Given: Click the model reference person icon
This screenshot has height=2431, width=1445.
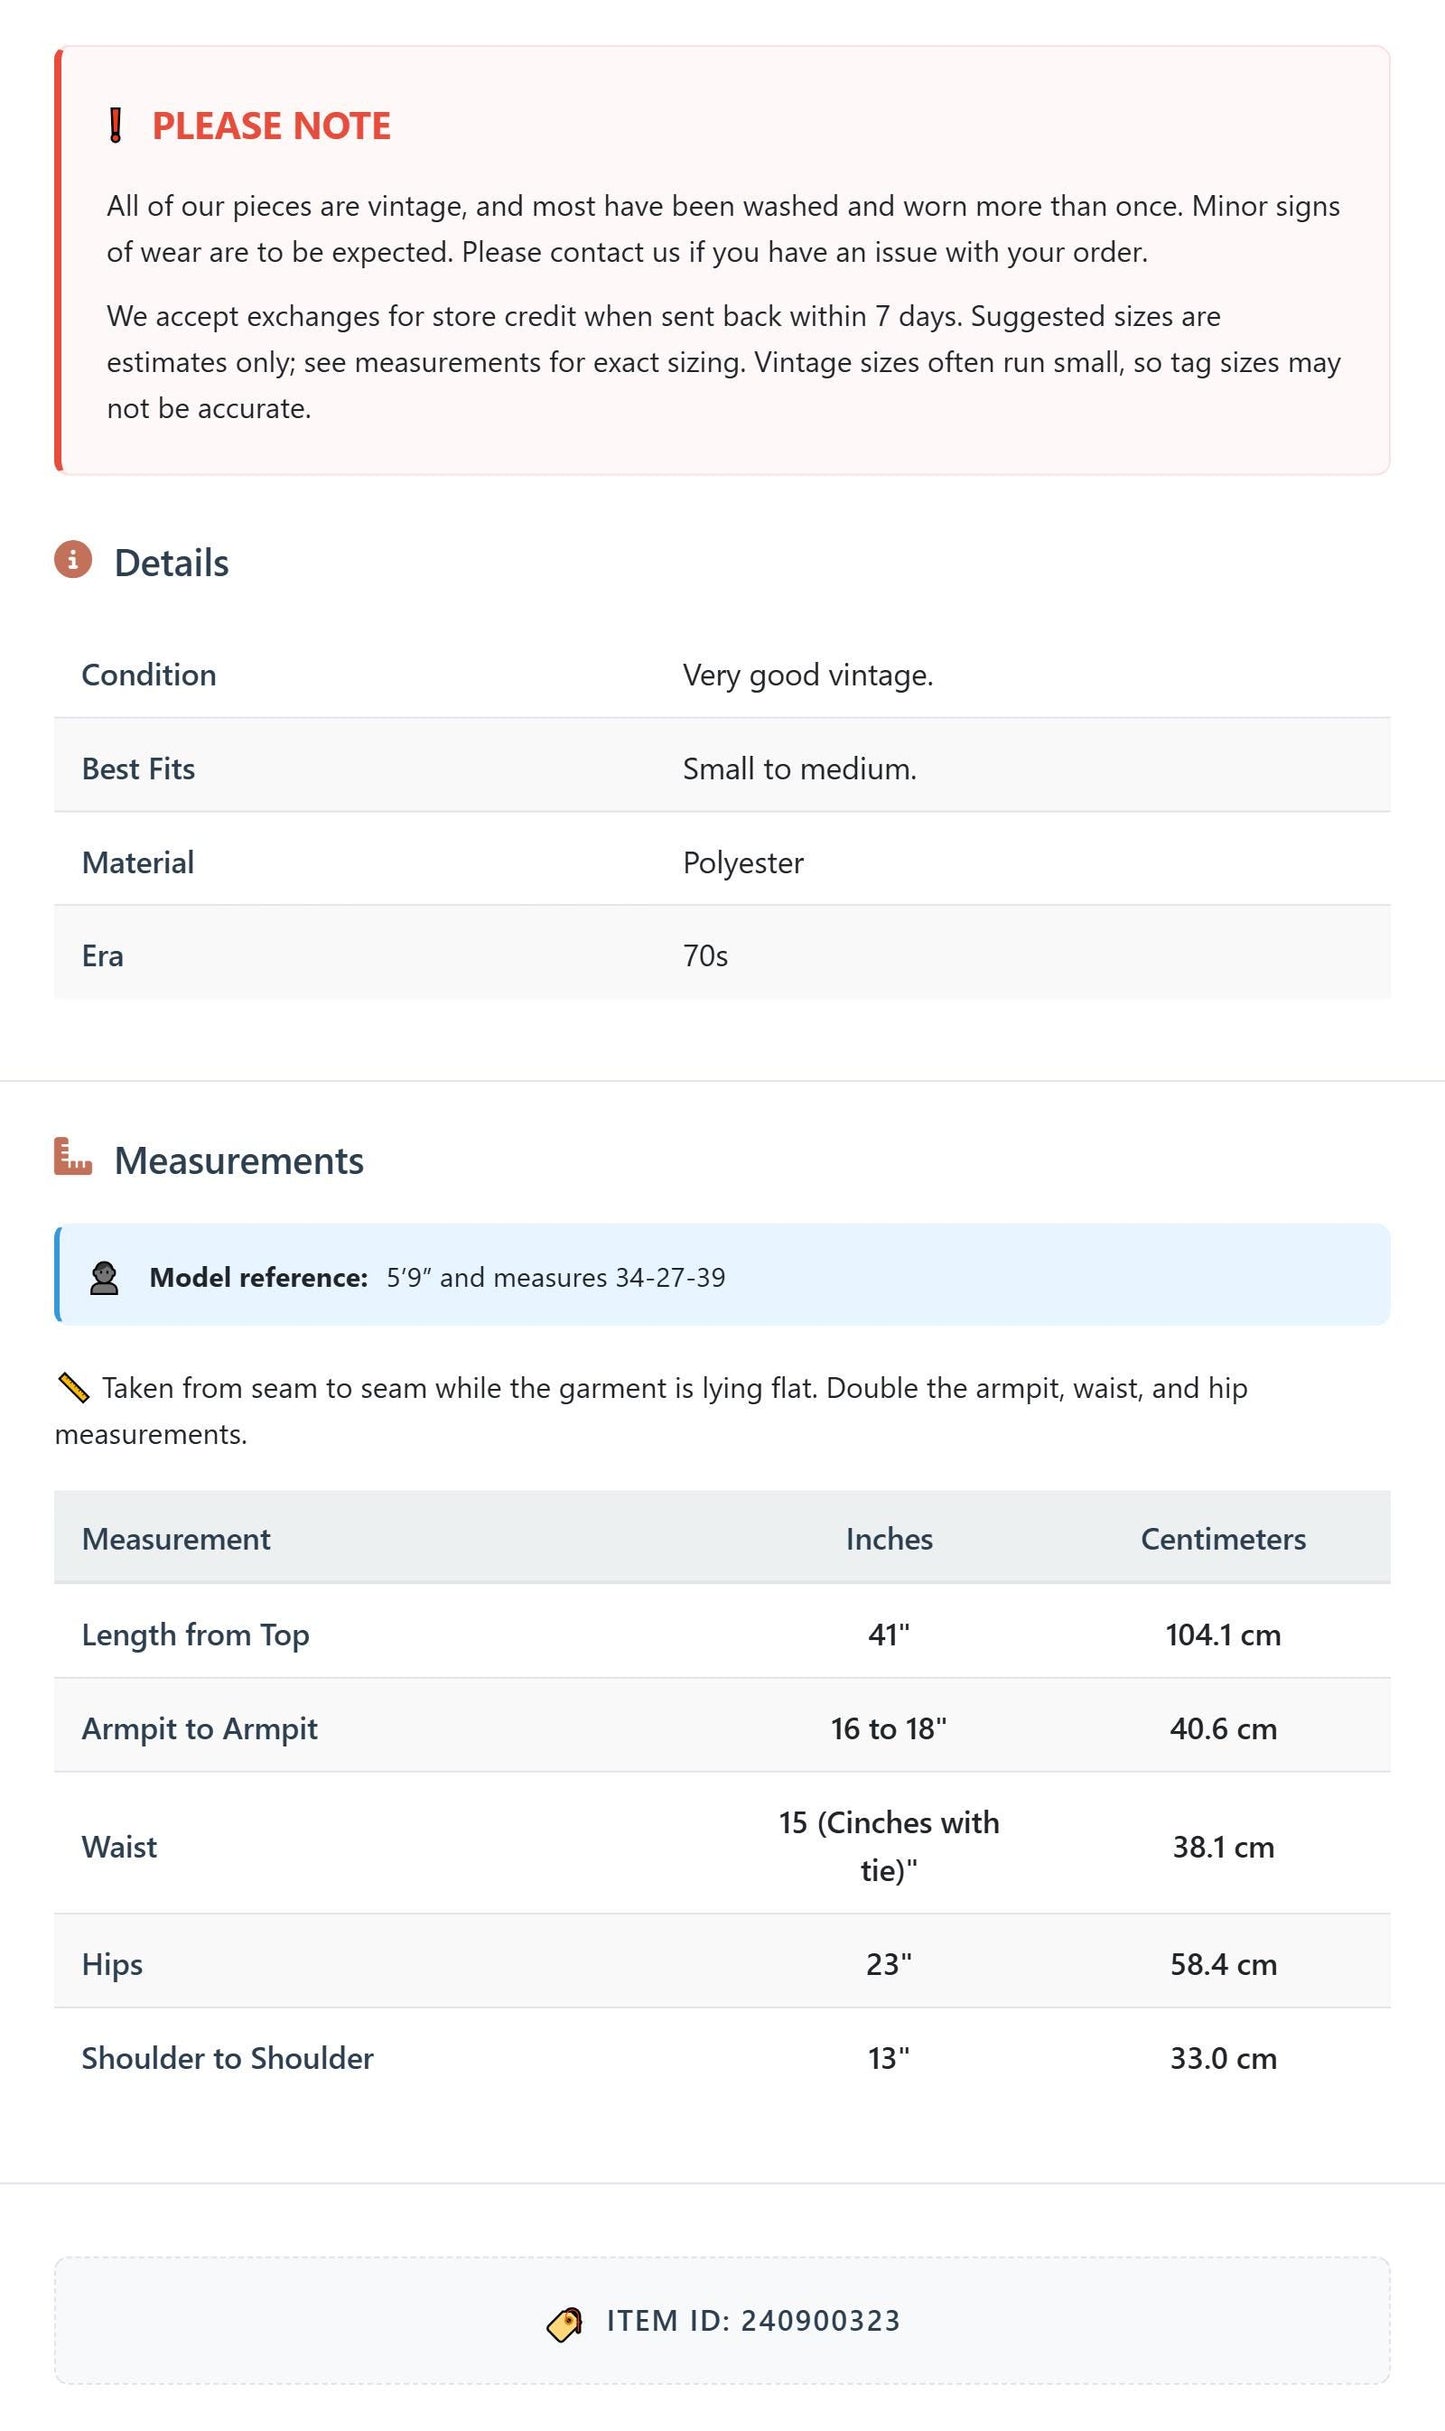Looking at the screenshot, I should point(104,1278).
